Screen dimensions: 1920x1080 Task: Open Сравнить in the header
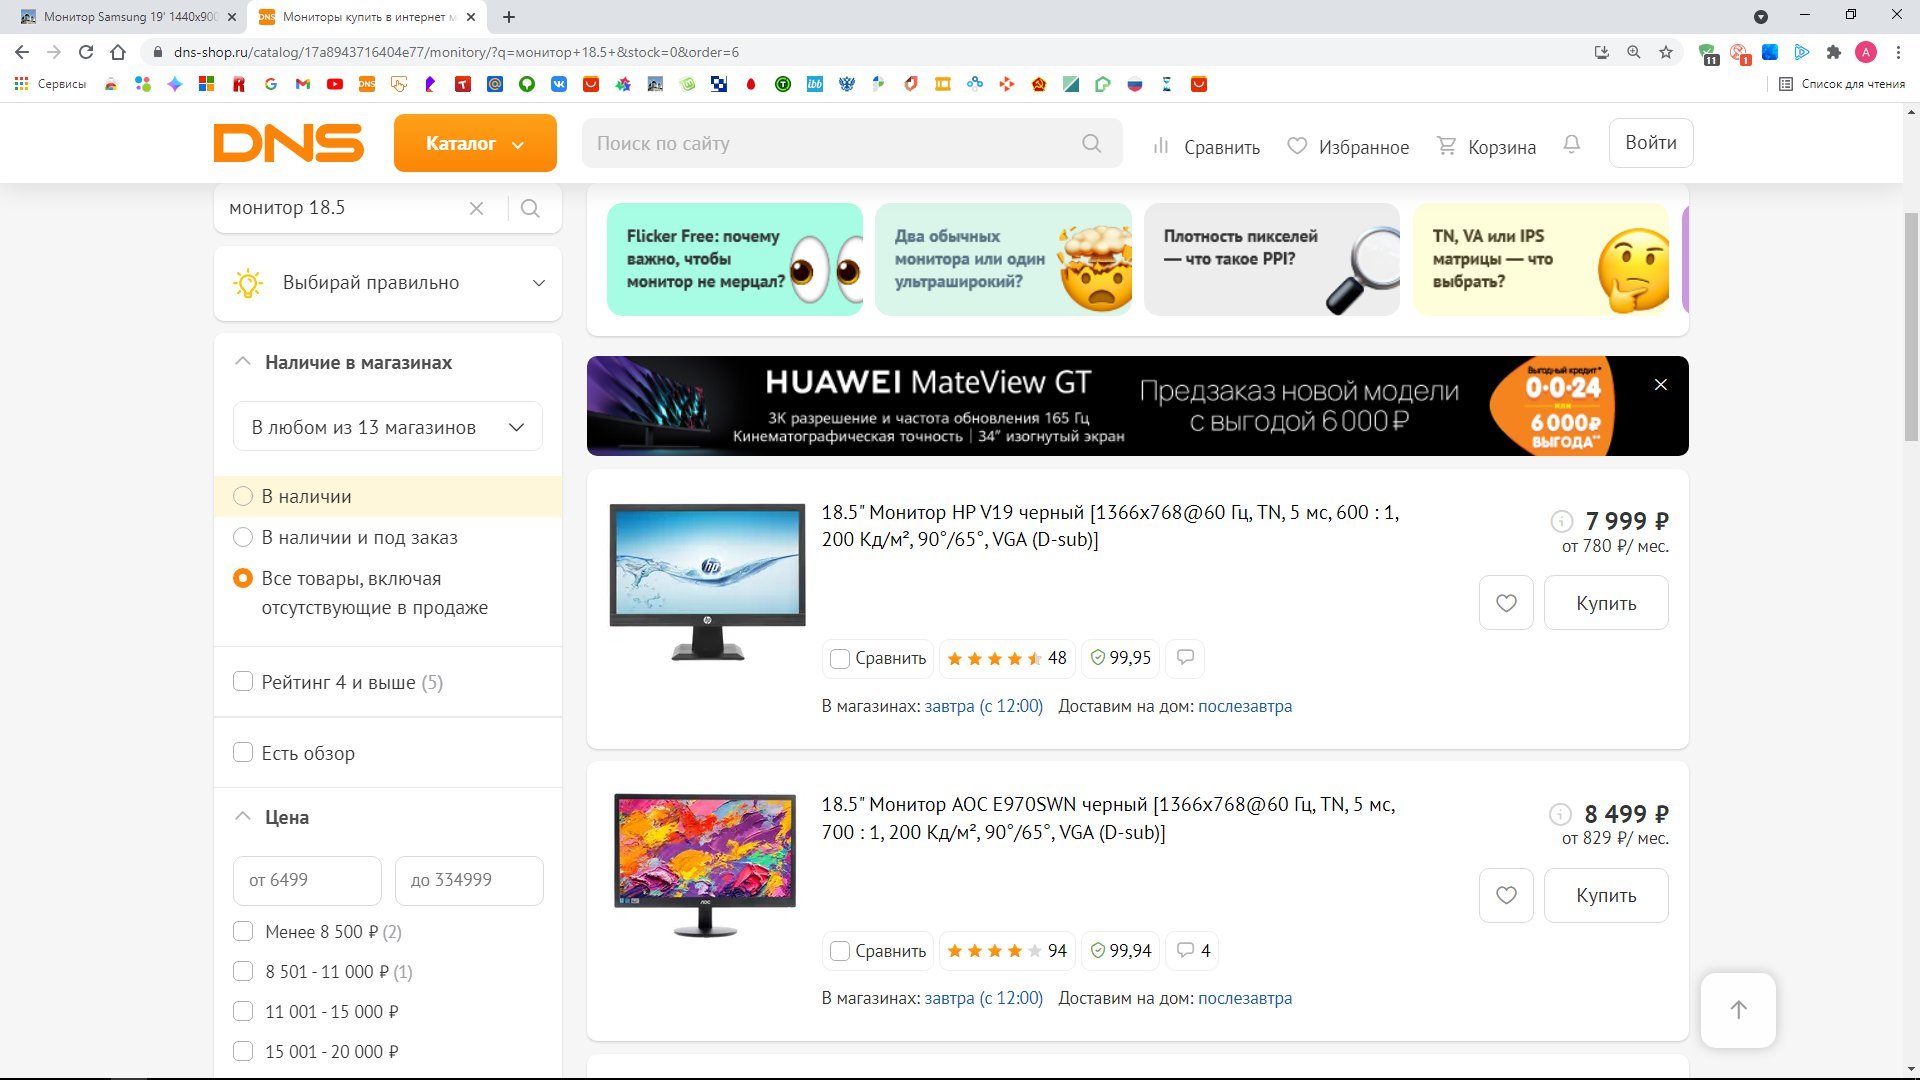click(x=1206, y=147)
